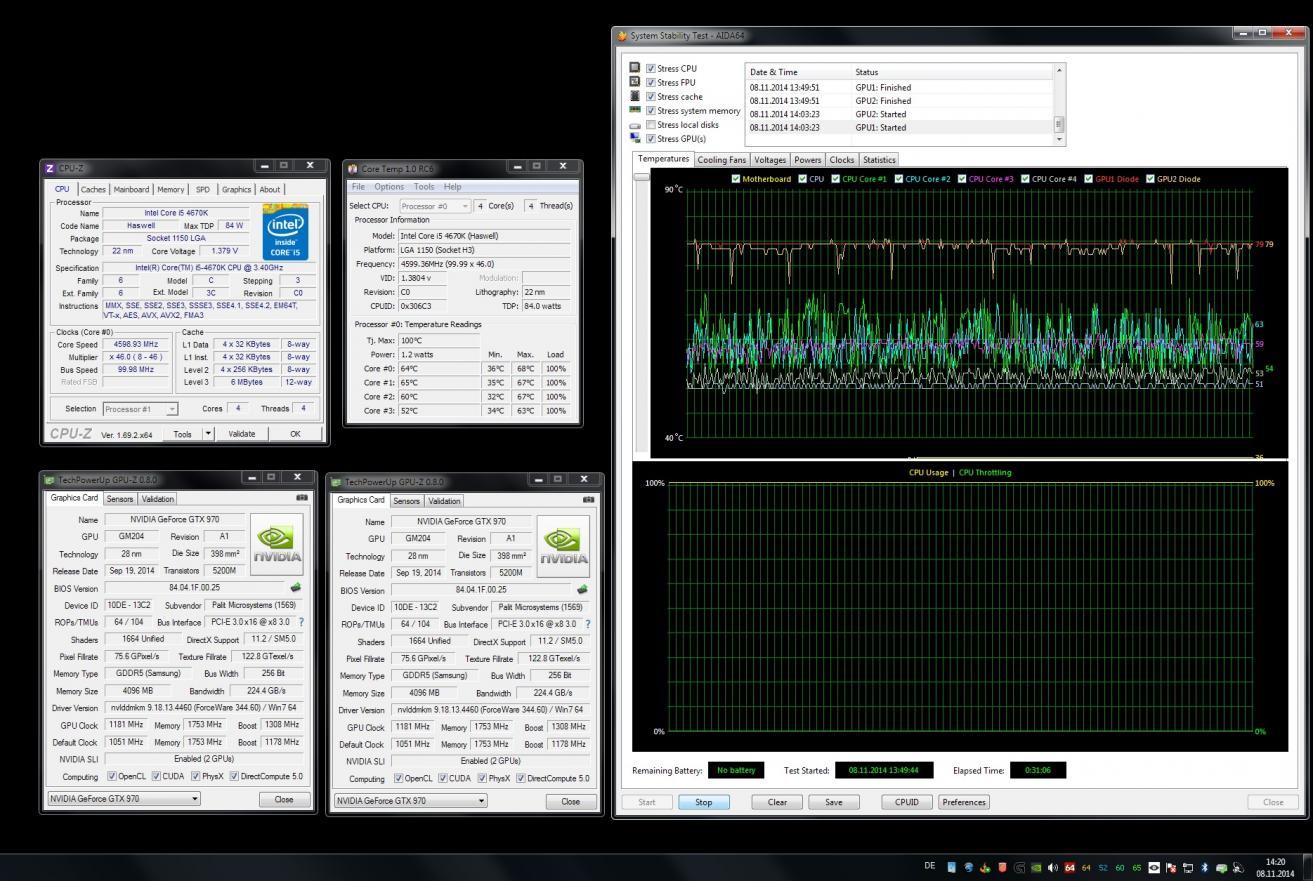
Task: Open Validation tab in right GPU-Z window
Action: pyautogui.click(x=443, y=500)
